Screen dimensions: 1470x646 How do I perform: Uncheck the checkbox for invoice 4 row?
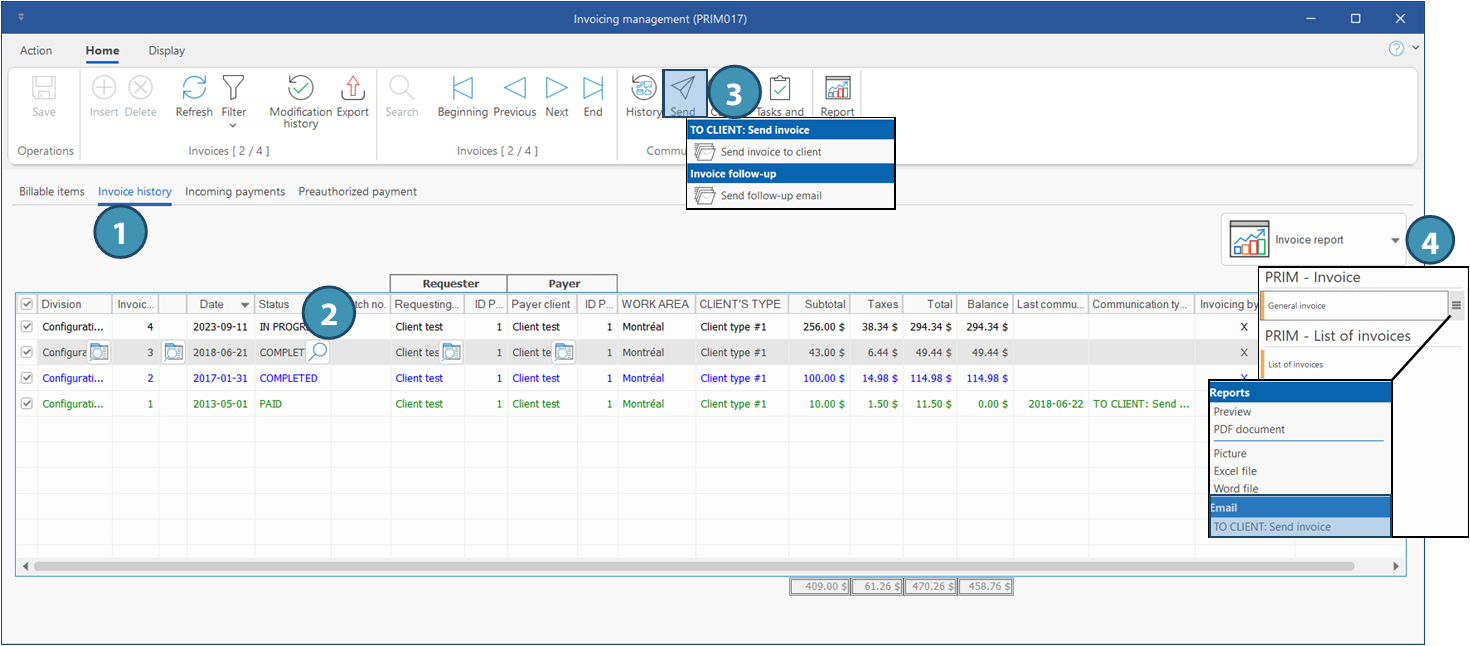coord(27,327)
